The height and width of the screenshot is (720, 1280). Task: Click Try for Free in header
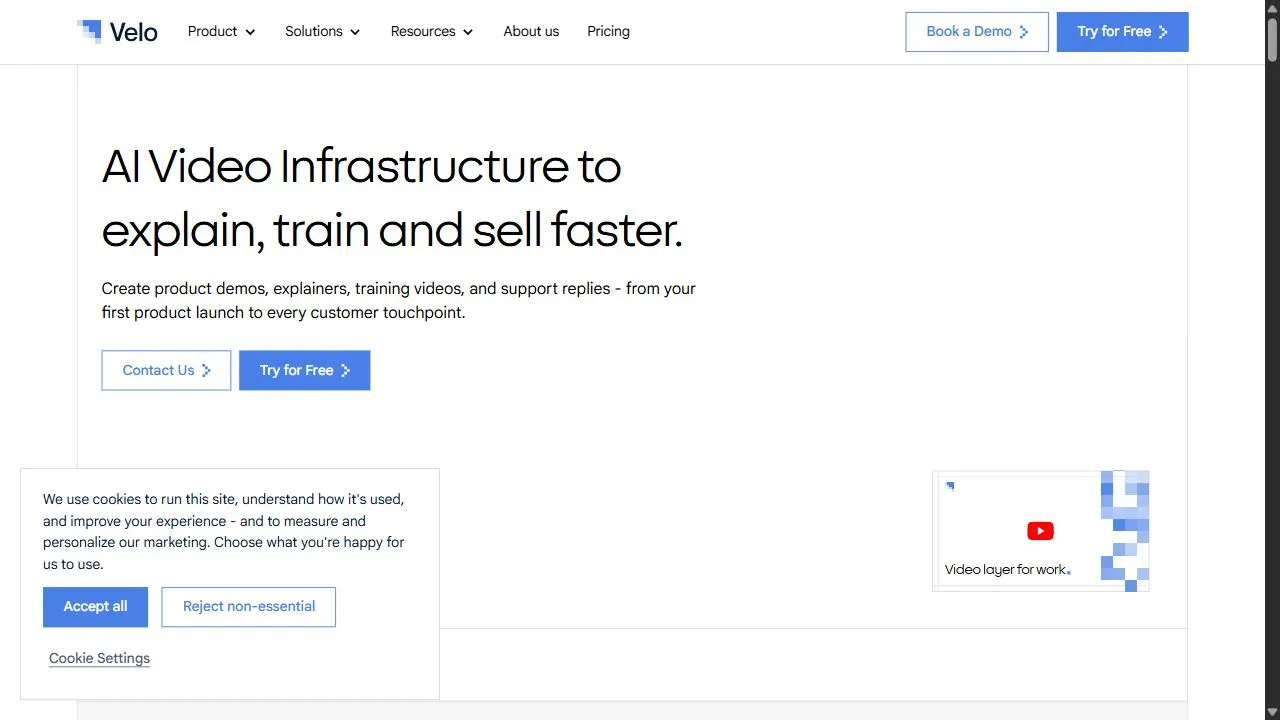tap(1122, 32)
